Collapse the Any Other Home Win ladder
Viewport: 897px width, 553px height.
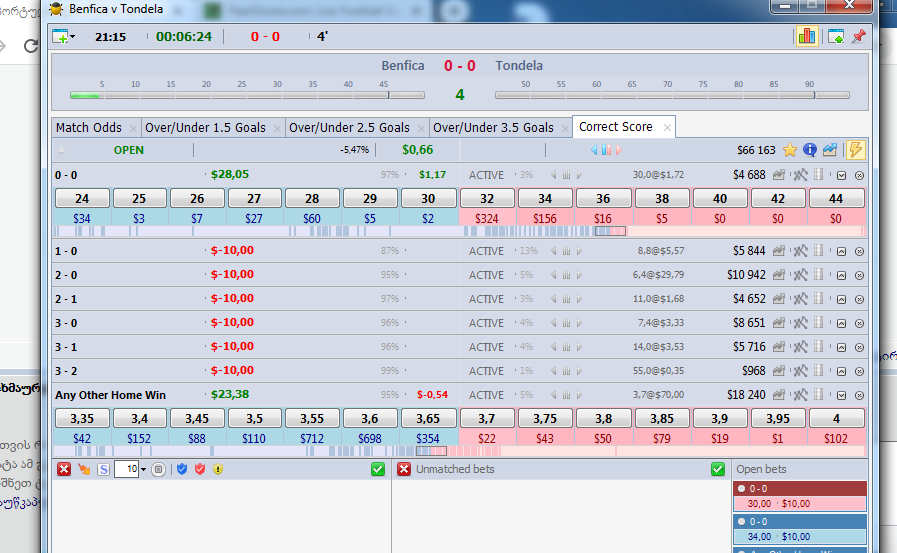(841, 395)
